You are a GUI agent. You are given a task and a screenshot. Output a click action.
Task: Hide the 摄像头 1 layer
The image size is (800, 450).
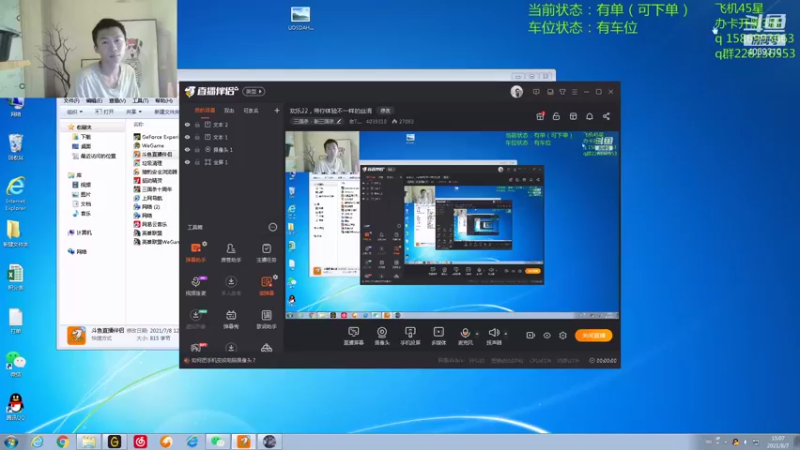[187, 149]
